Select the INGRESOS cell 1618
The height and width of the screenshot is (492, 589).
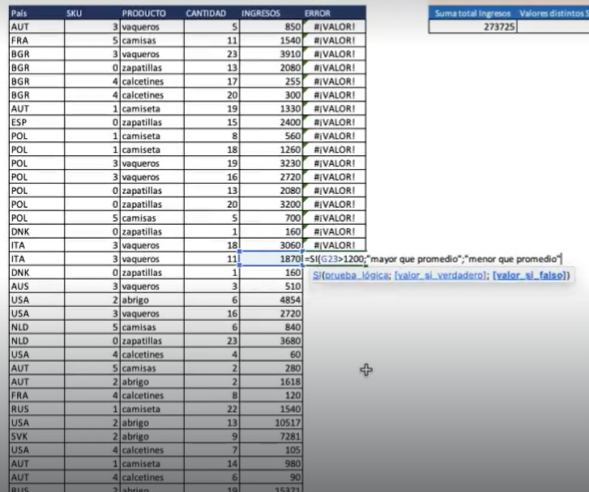[271, 382]
